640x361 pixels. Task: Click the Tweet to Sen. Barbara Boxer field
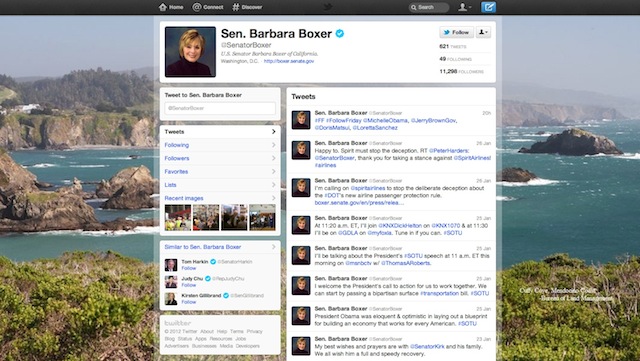(x=220, y=108)
